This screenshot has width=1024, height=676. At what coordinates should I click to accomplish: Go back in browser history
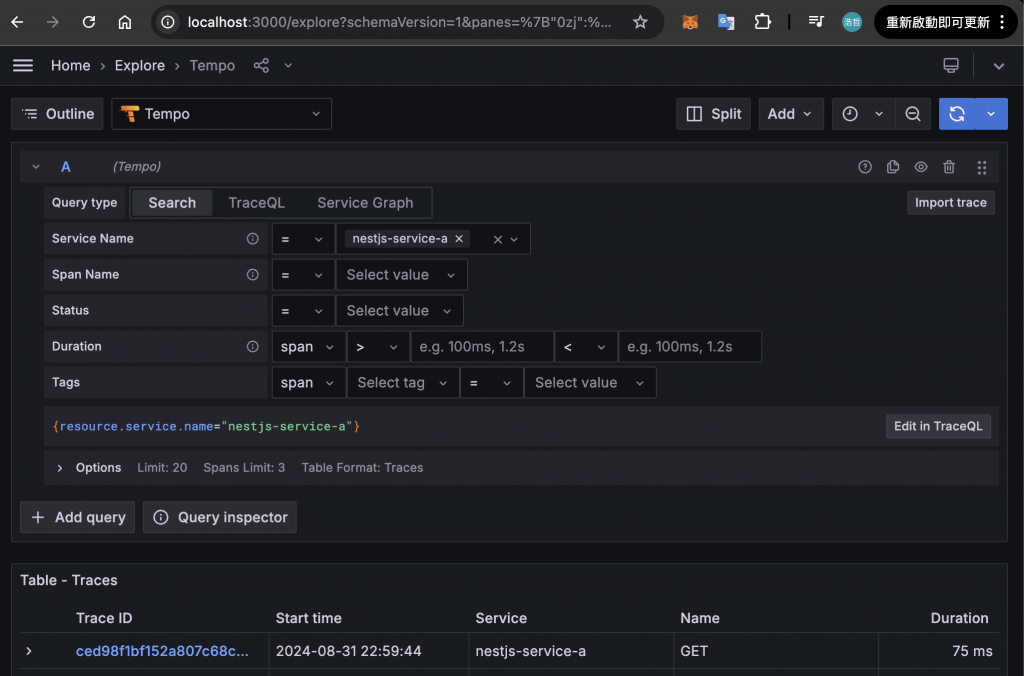[x=18, y=22]
